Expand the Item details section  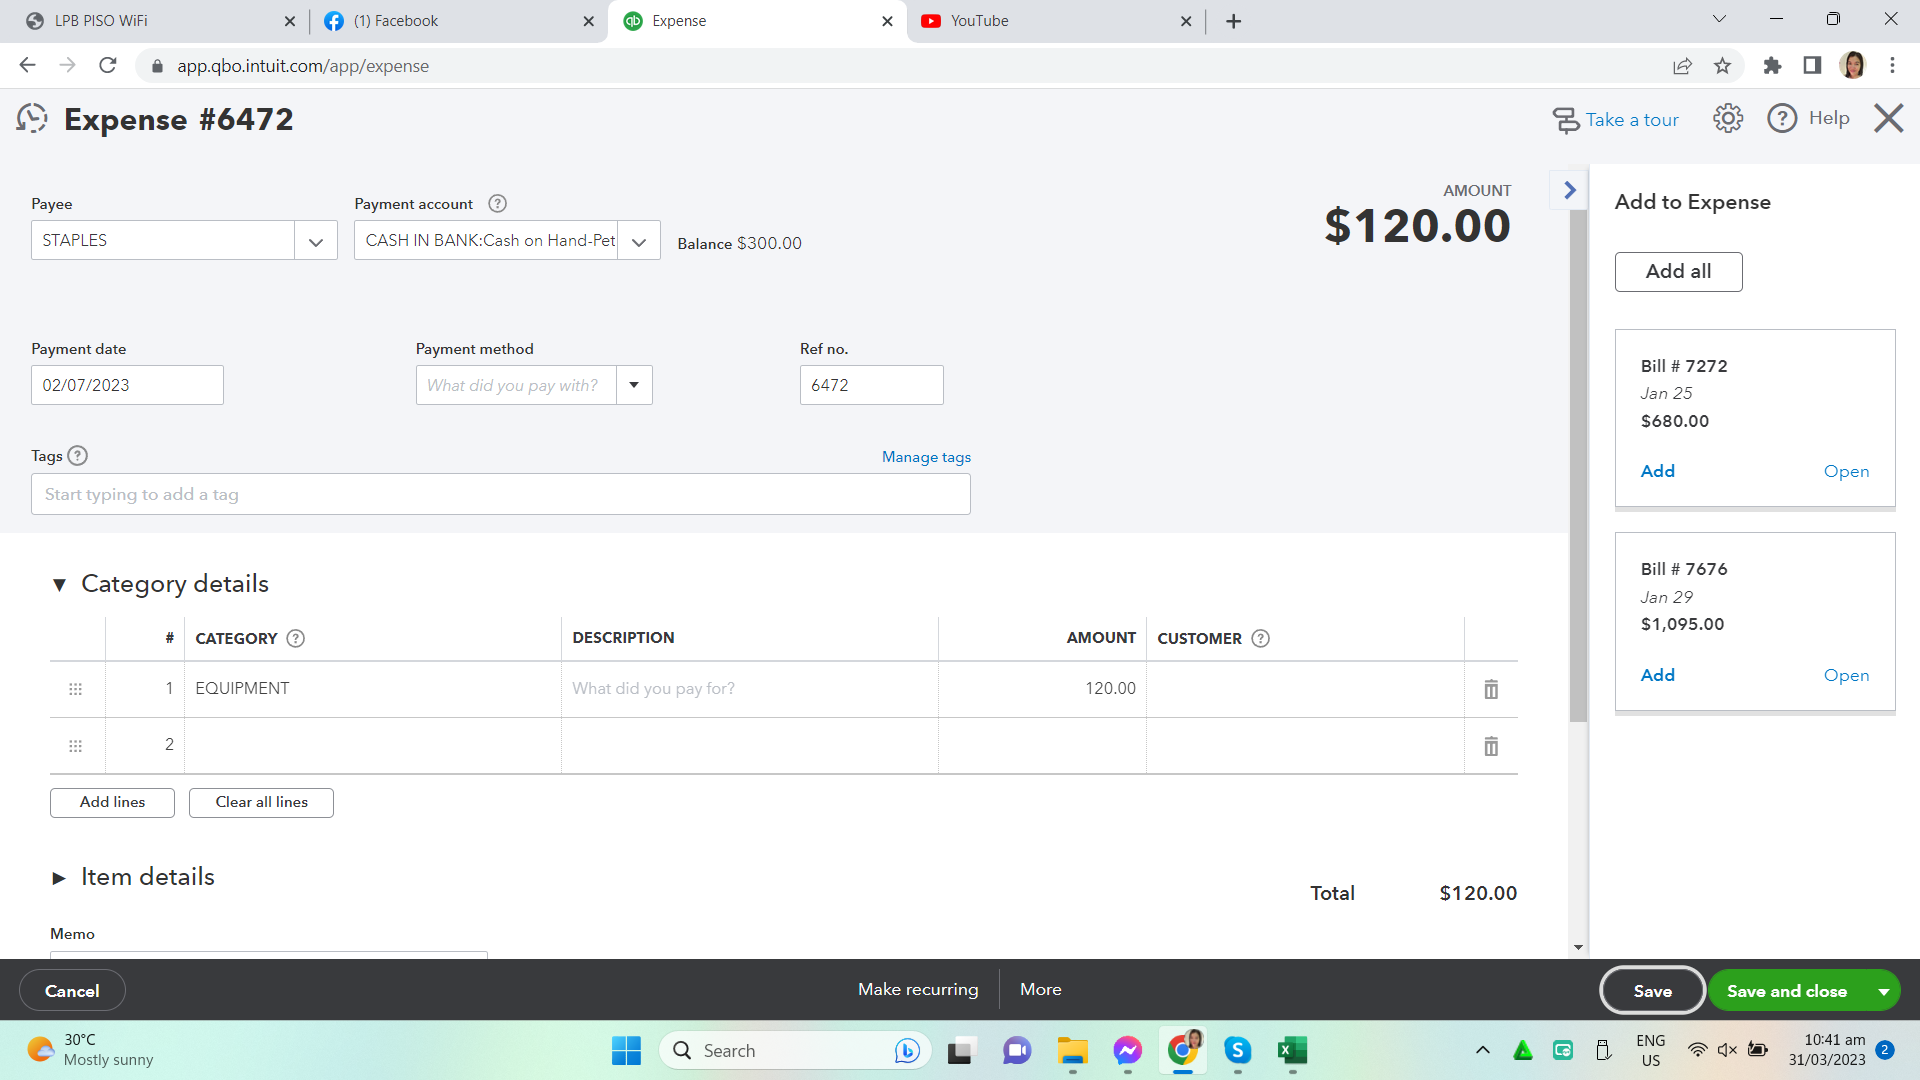pos(59,878)
